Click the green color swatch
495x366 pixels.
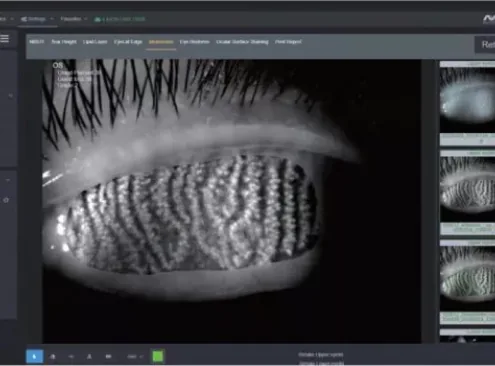(x=158, y=356)
